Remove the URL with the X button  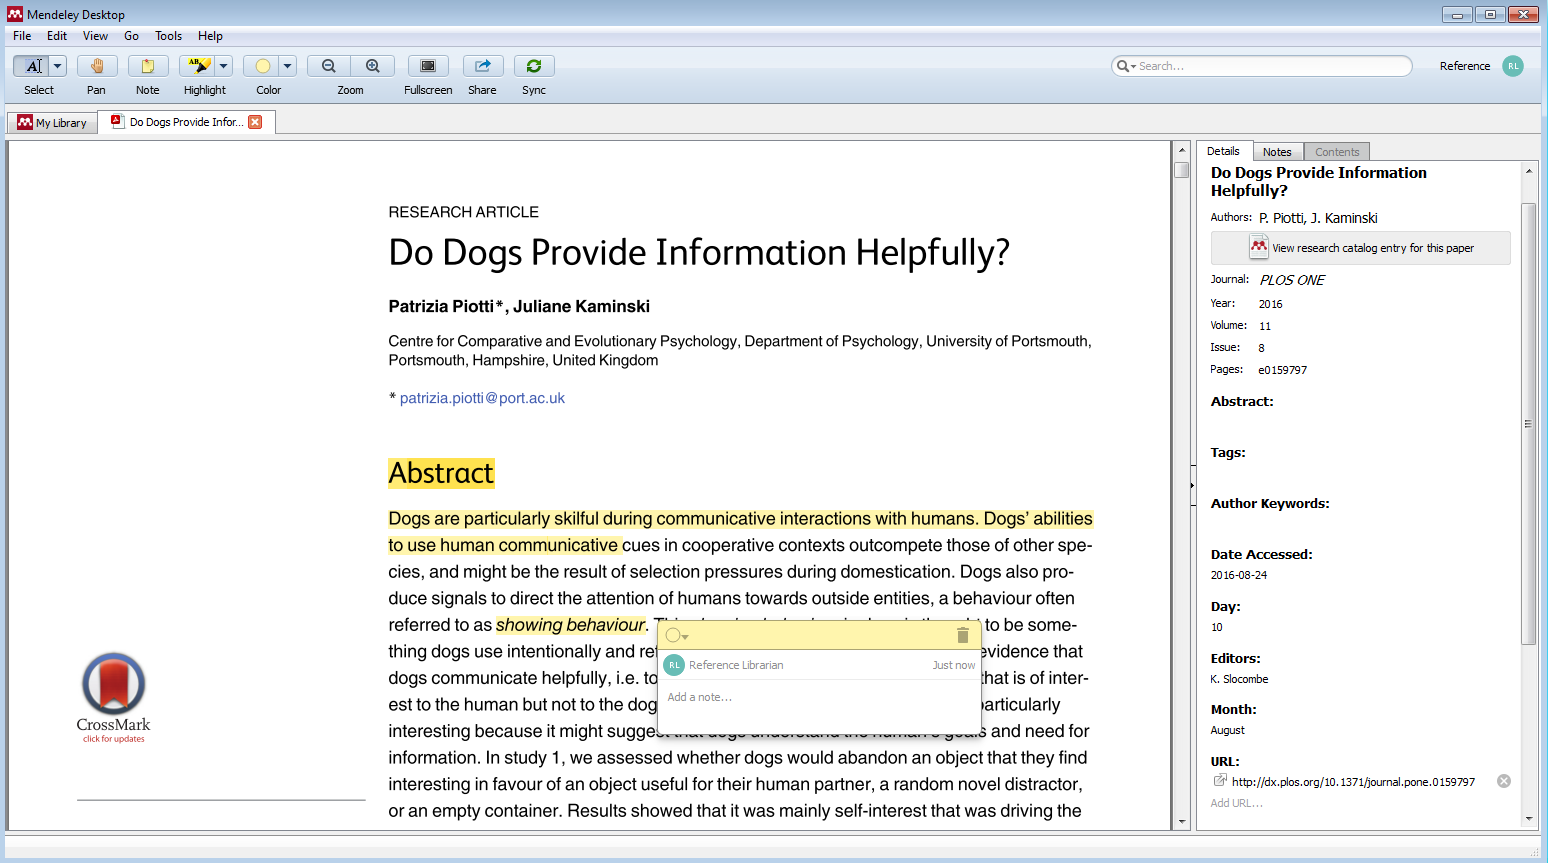pyautogui.click(x=1503, y=781)
